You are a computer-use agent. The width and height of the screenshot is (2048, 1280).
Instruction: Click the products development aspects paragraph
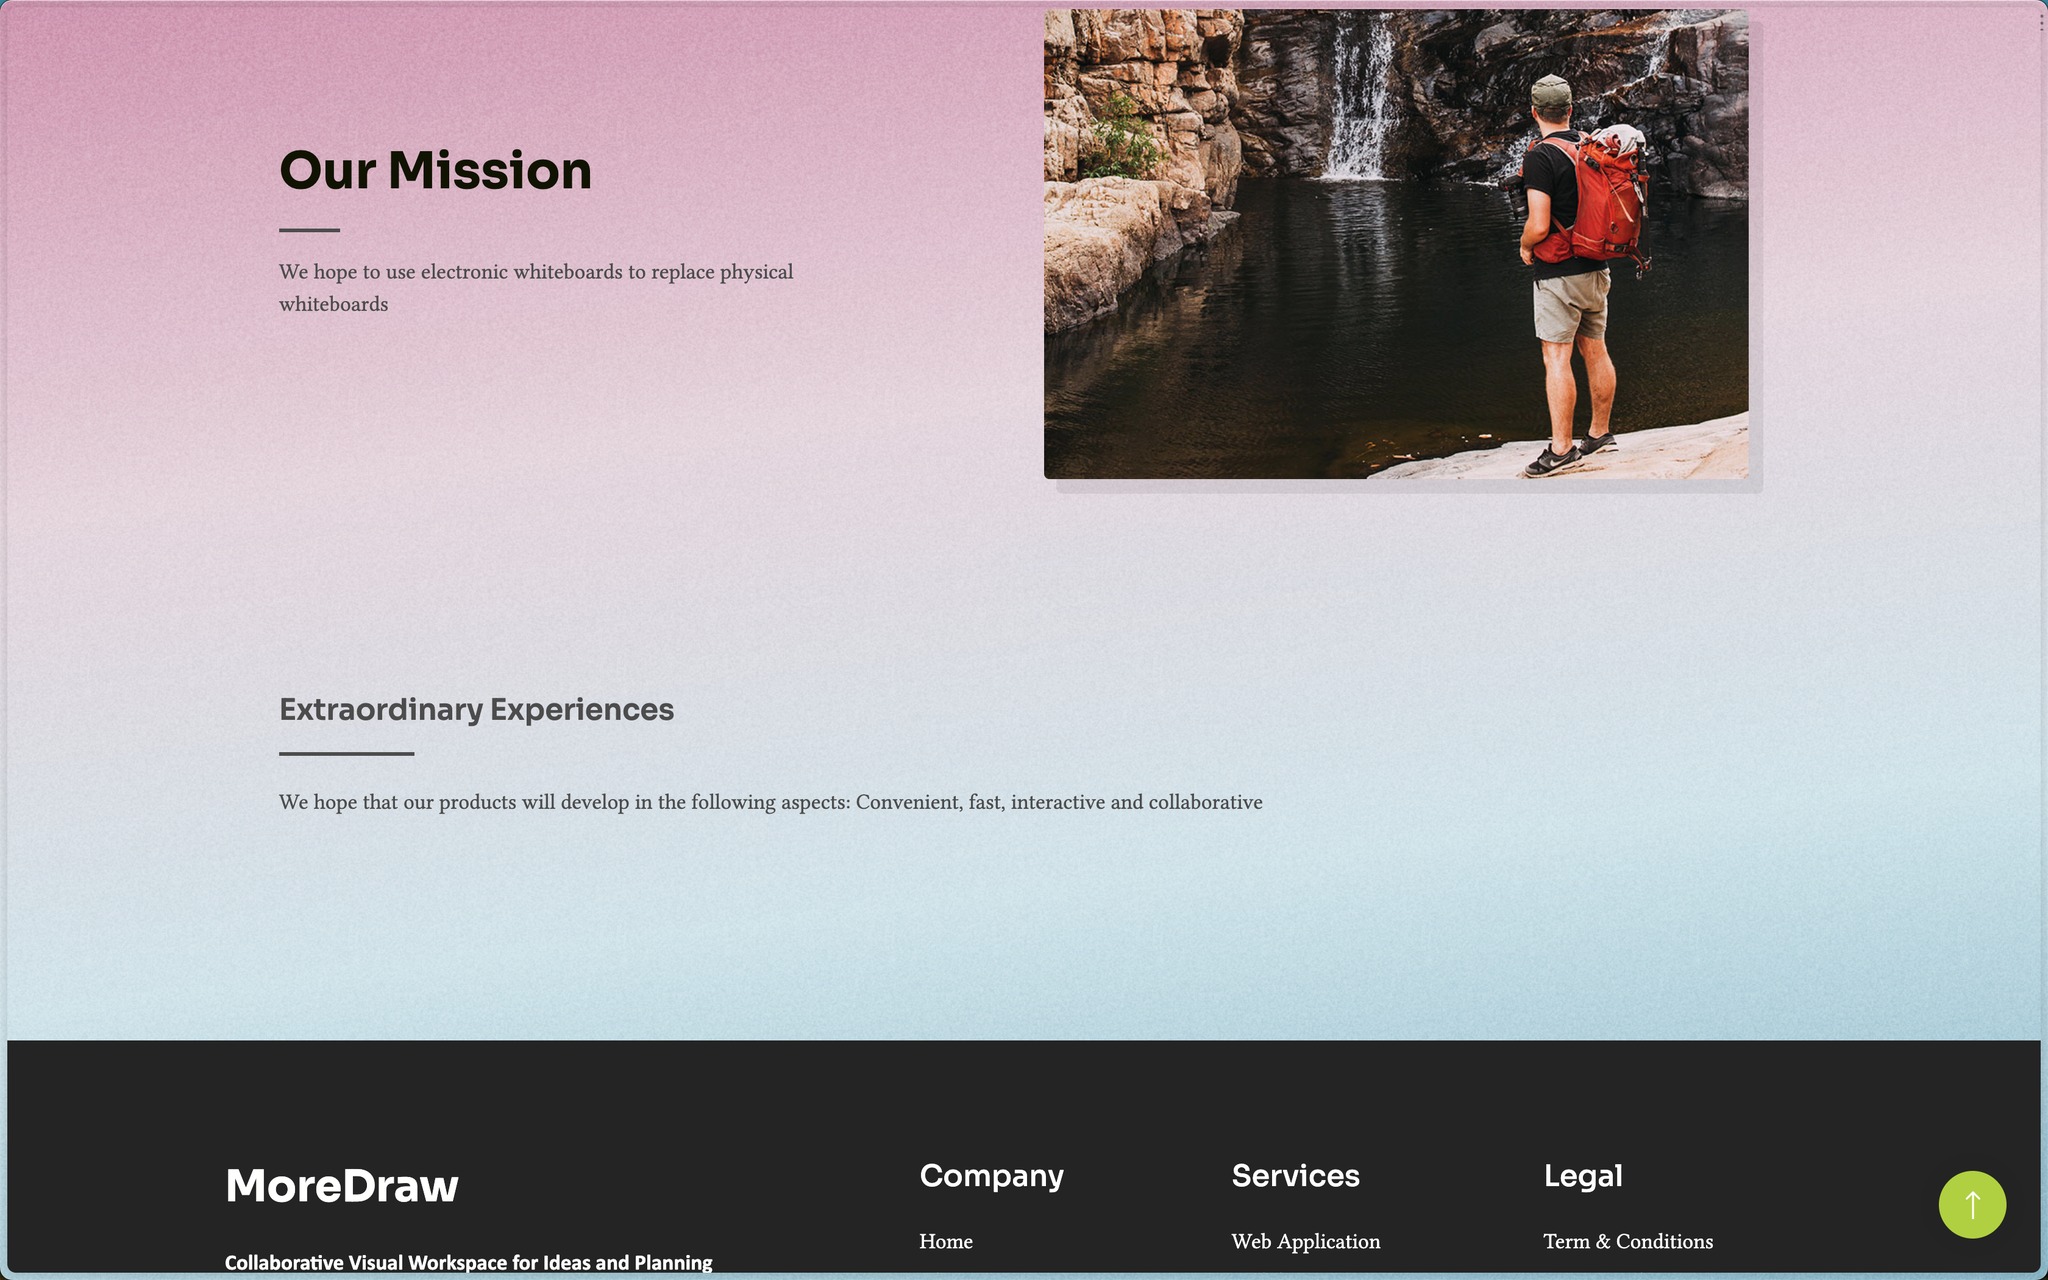click(x=770, y=802)
